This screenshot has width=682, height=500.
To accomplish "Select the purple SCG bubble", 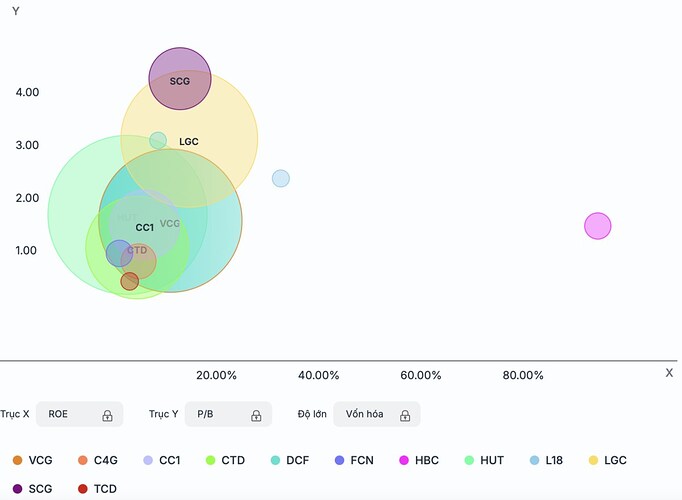I will (x=180, y=79).
